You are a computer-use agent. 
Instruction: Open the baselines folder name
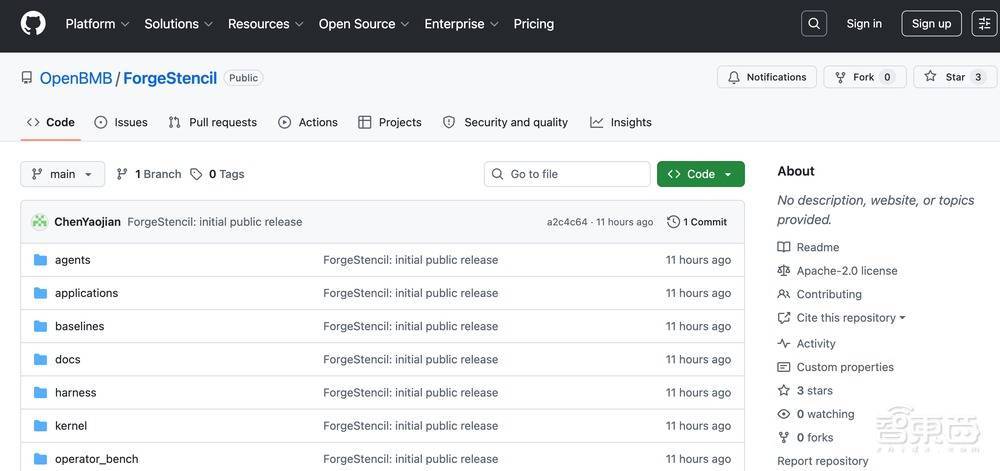point(80,326)
